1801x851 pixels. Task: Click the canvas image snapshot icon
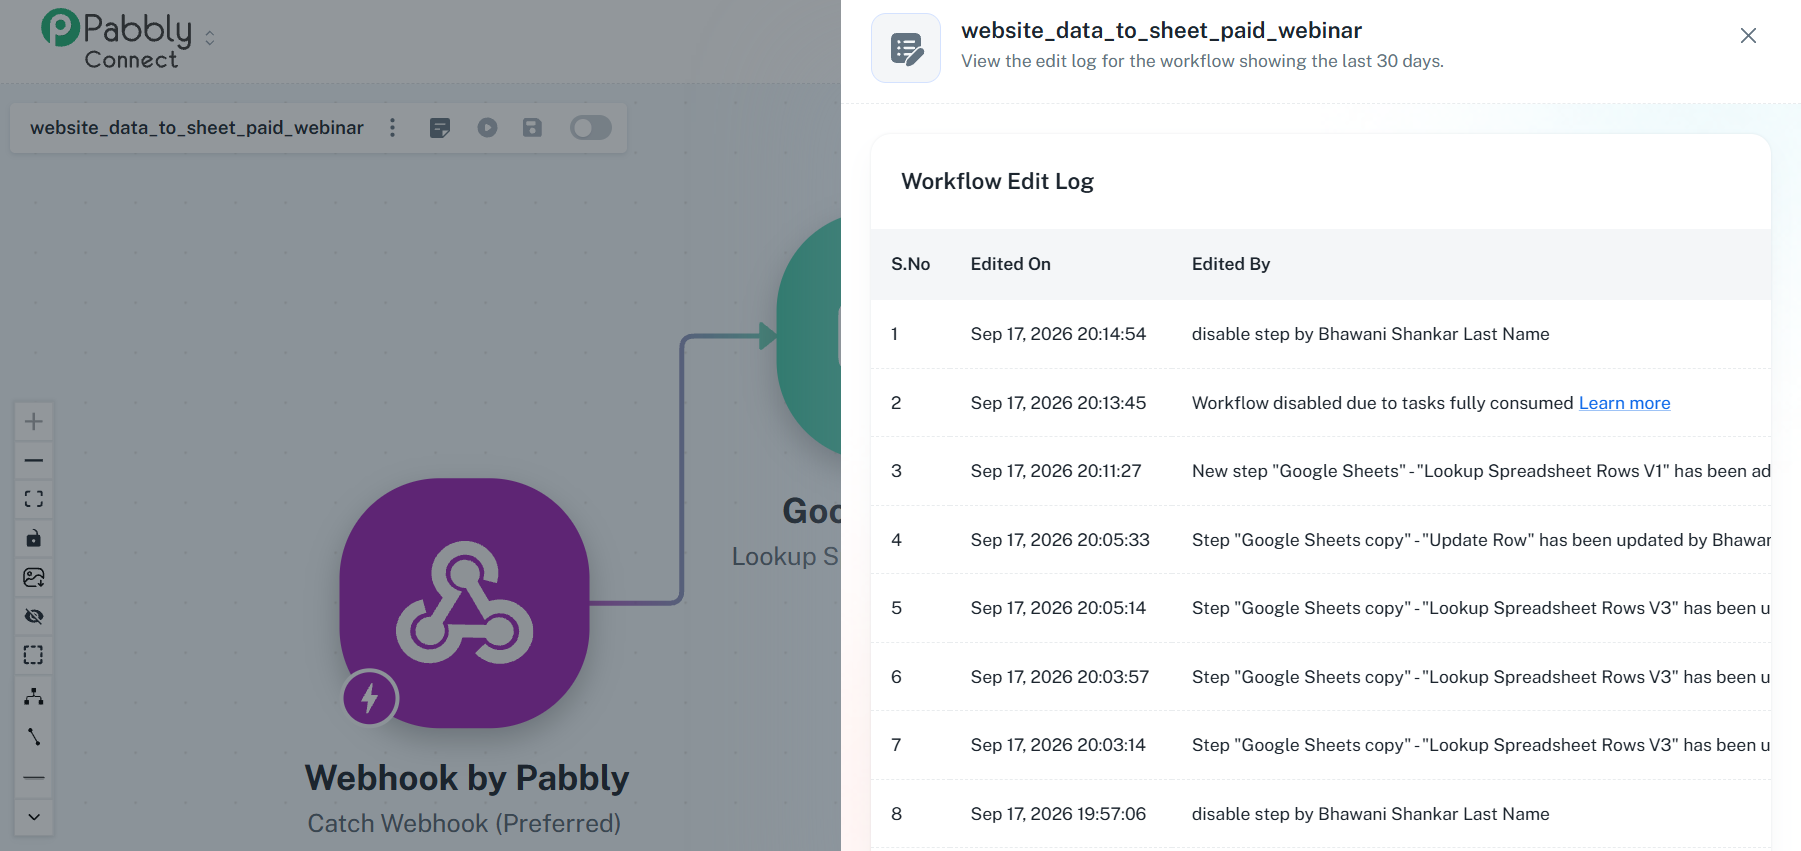[34, 577]
